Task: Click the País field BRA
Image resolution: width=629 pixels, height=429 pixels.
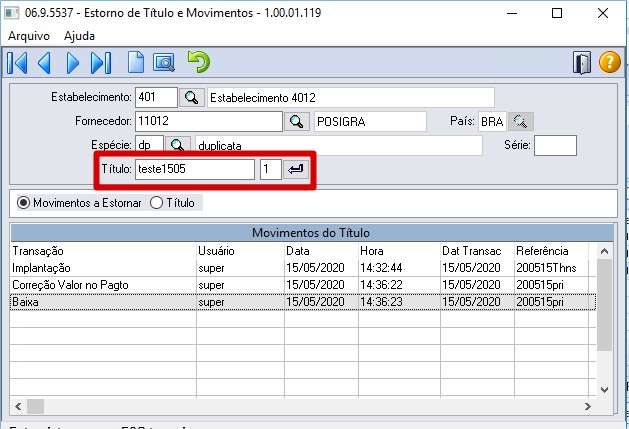Action: pos(492,121)
